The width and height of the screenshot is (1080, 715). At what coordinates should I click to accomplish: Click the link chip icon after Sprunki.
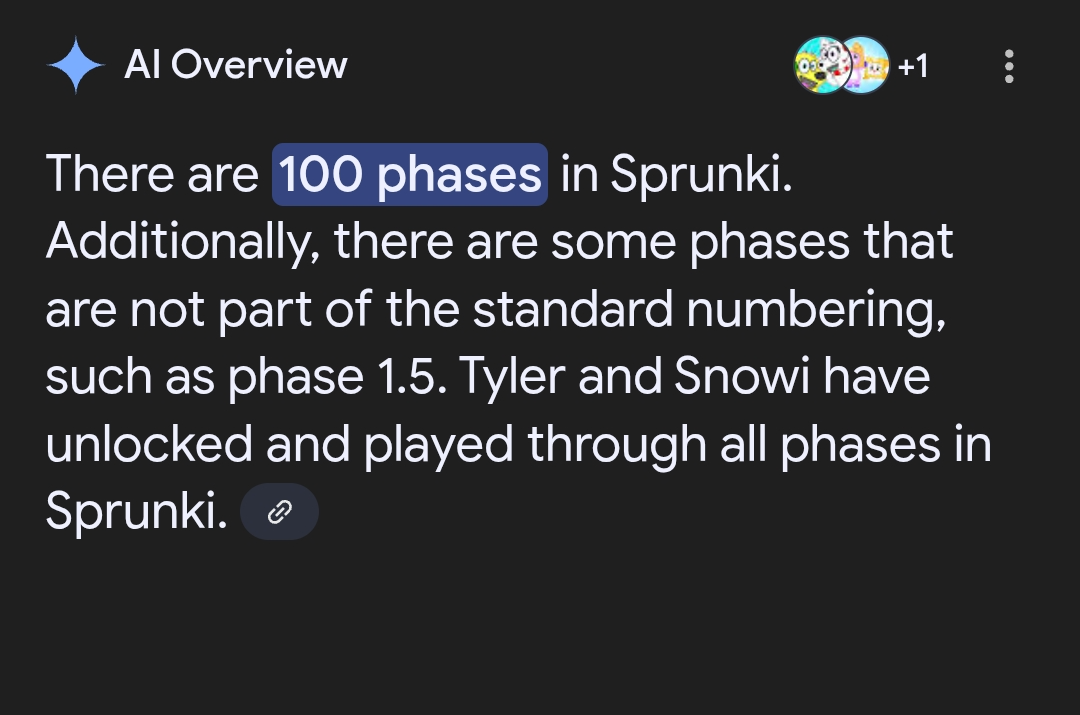tap(279, 511)
